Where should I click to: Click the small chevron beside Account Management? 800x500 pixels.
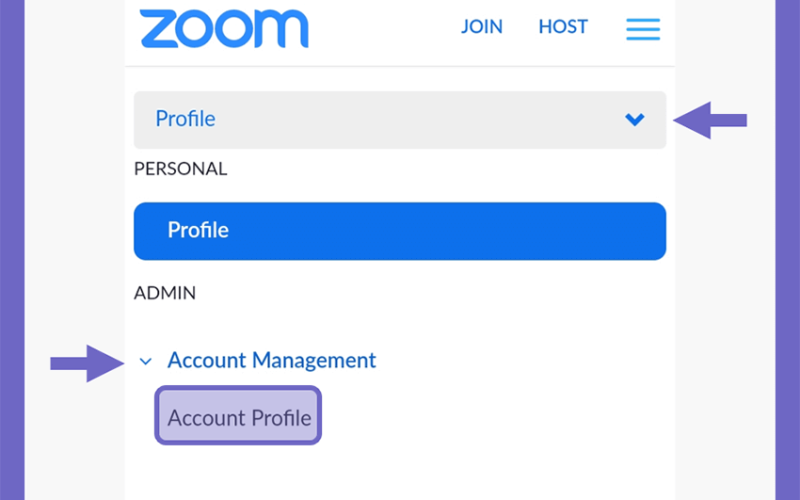tap(145, 362)
